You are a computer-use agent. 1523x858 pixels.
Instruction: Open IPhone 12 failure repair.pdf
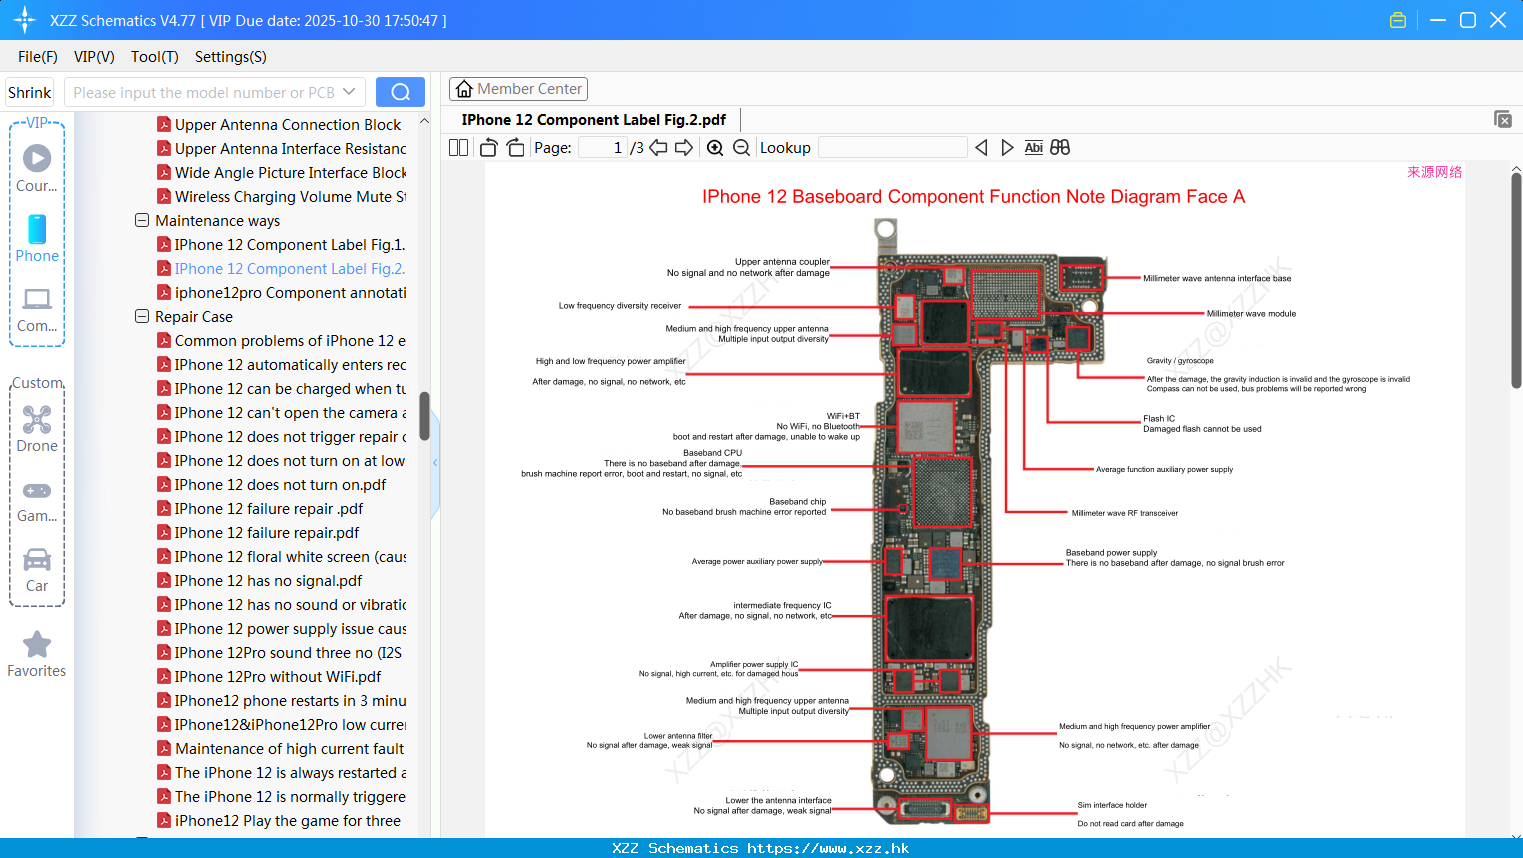coord(258,533)
